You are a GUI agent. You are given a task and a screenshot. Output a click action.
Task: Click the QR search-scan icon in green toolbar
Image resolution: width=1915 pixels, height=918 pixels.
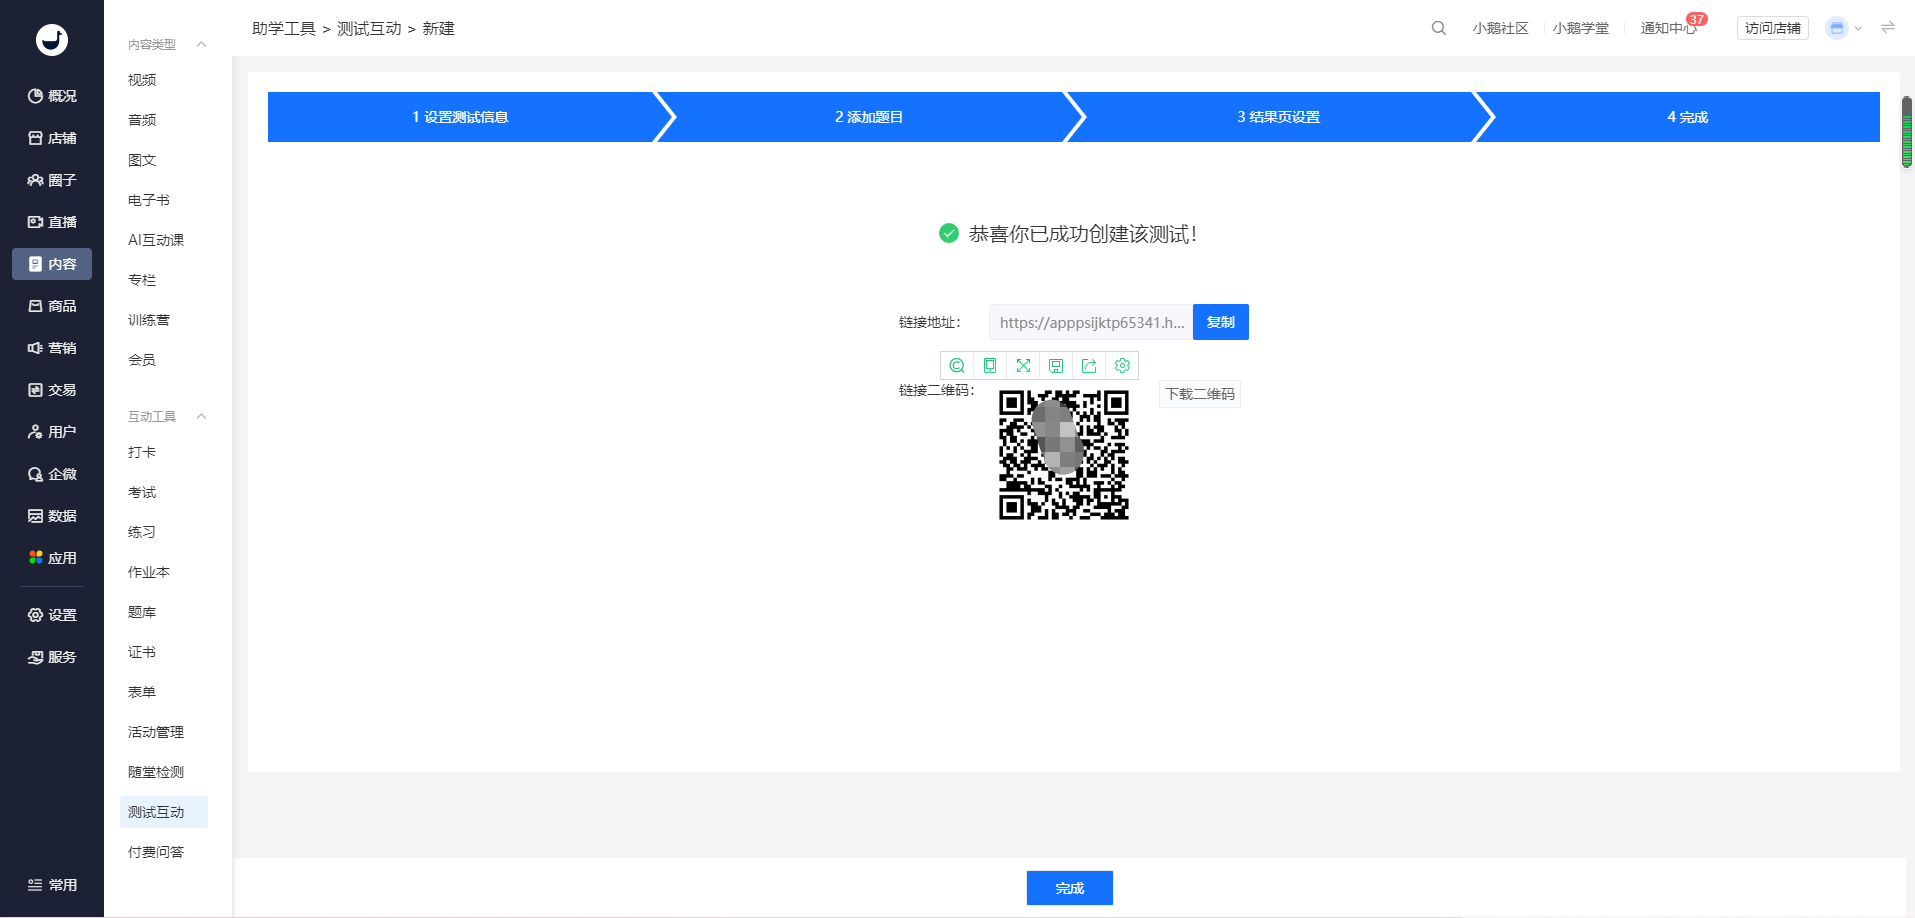point(957,366)
